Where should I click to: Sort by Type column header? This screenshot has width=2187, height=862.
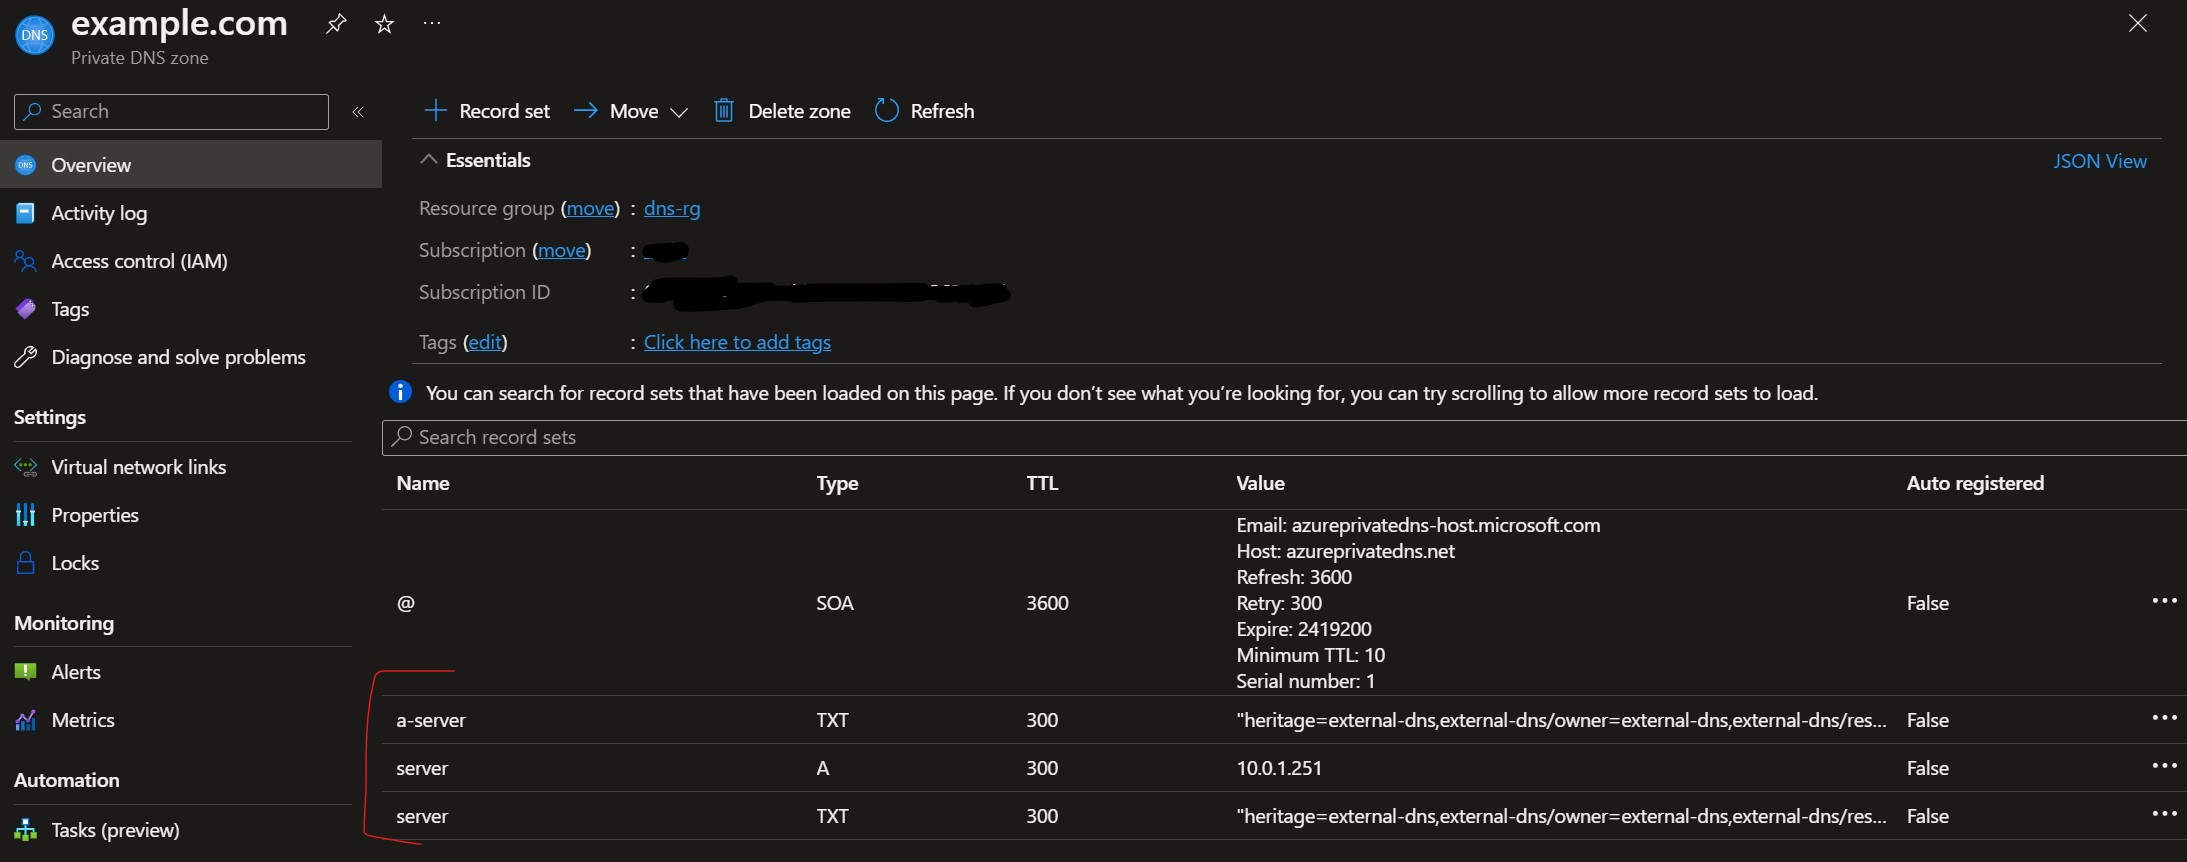pos(837,483)
